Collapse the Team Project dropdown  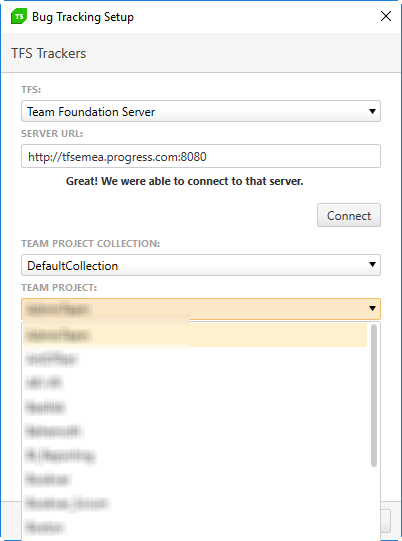pos(201,309)
